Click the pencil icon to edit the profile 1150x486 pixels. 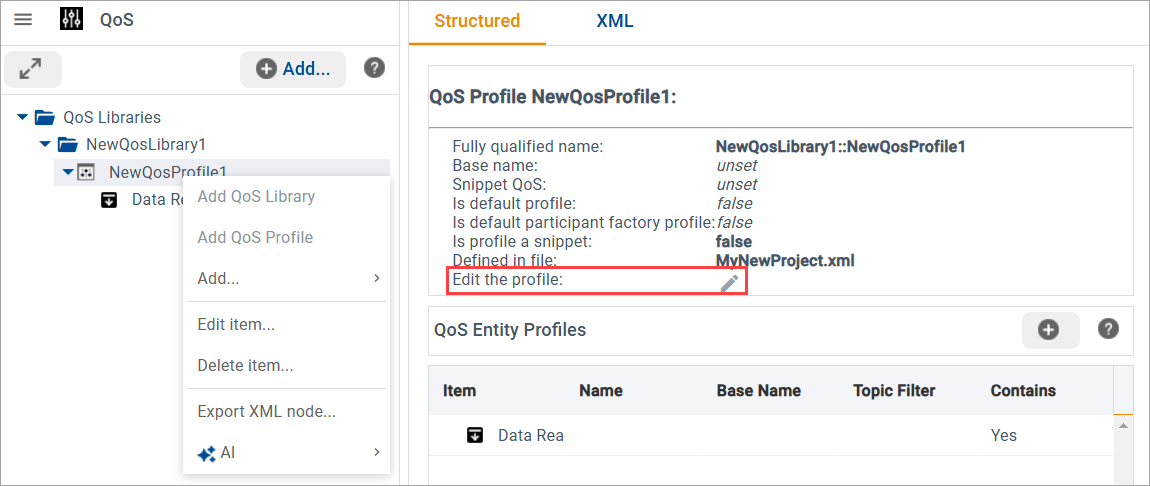click(730, 283)
